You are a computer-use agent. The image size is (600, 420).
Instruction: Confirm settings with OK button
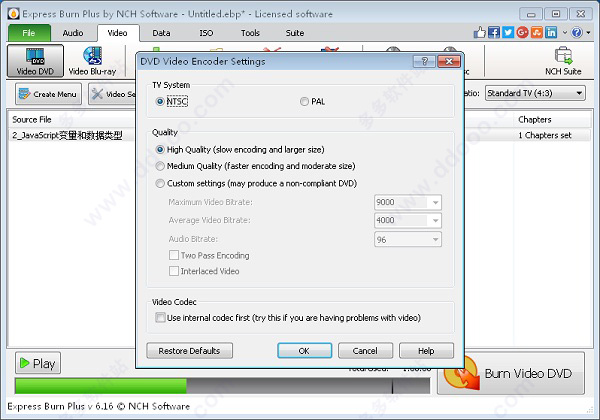[x=305, y=351]
